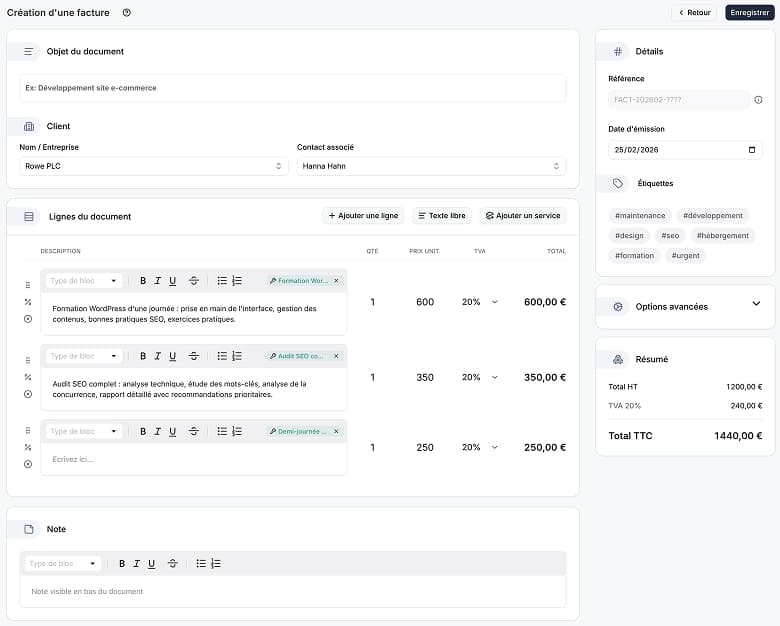Remove the Formation WordPress service chip
Screen dimensions: 780x626
pos(336,281)
